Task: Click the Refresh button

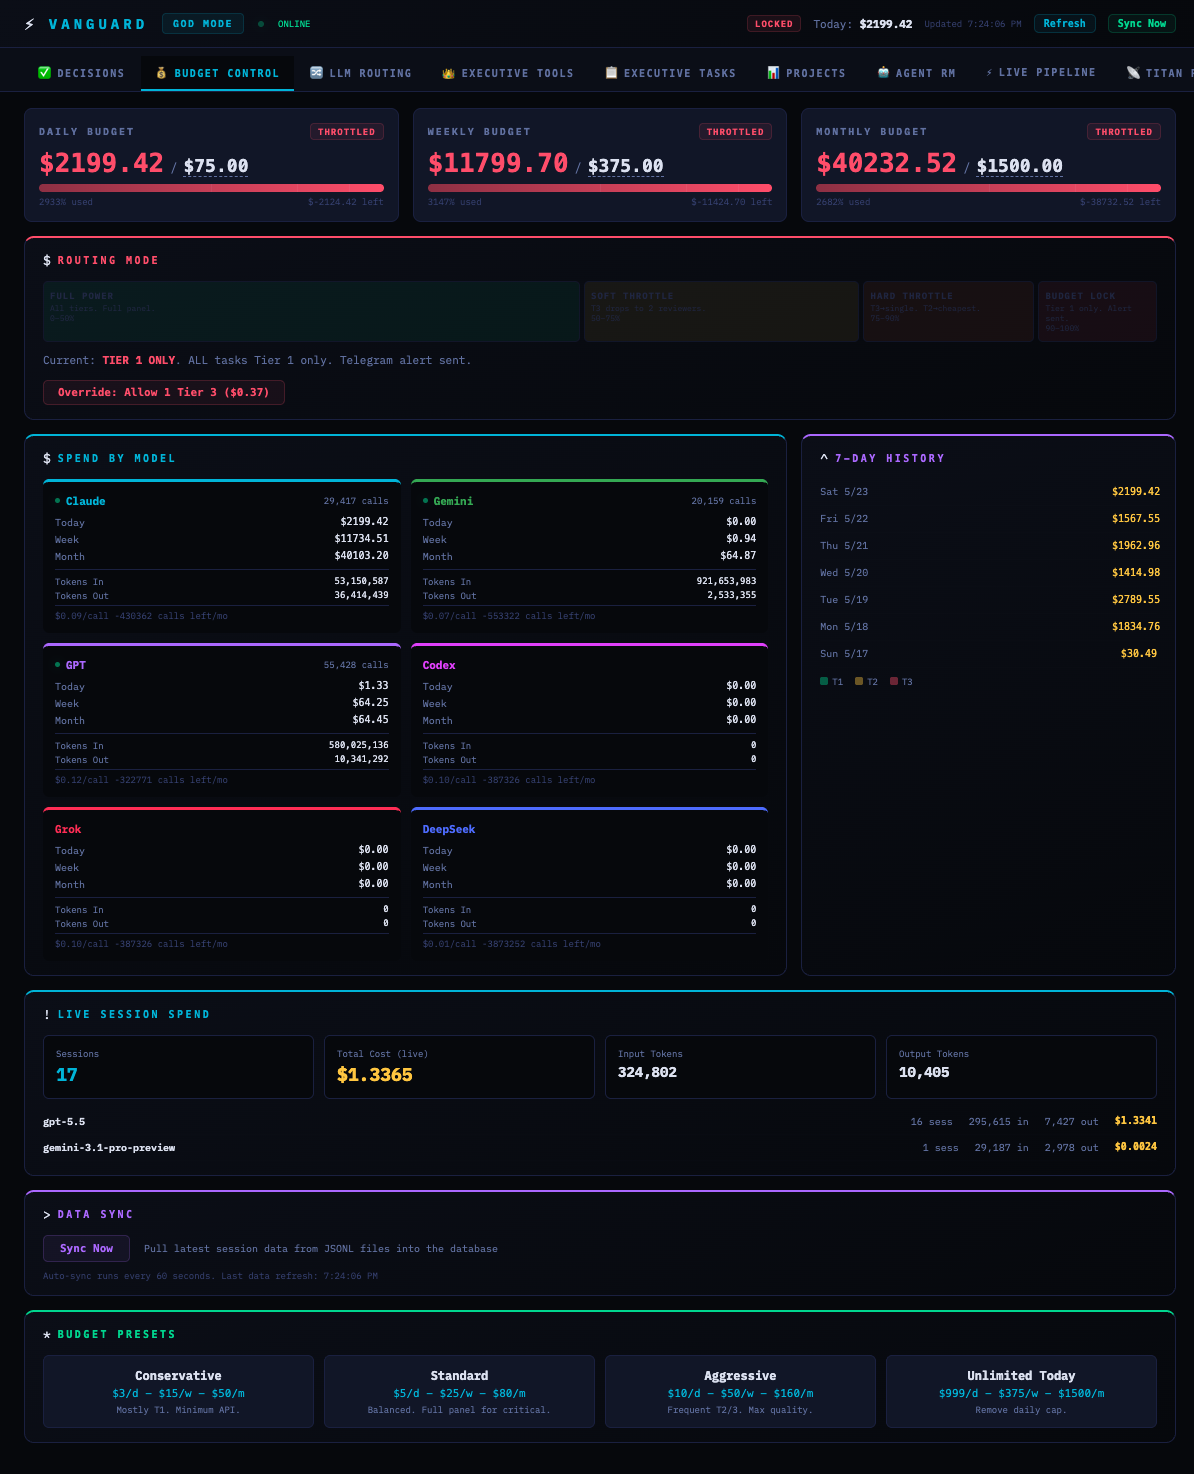Action: 1065,23
